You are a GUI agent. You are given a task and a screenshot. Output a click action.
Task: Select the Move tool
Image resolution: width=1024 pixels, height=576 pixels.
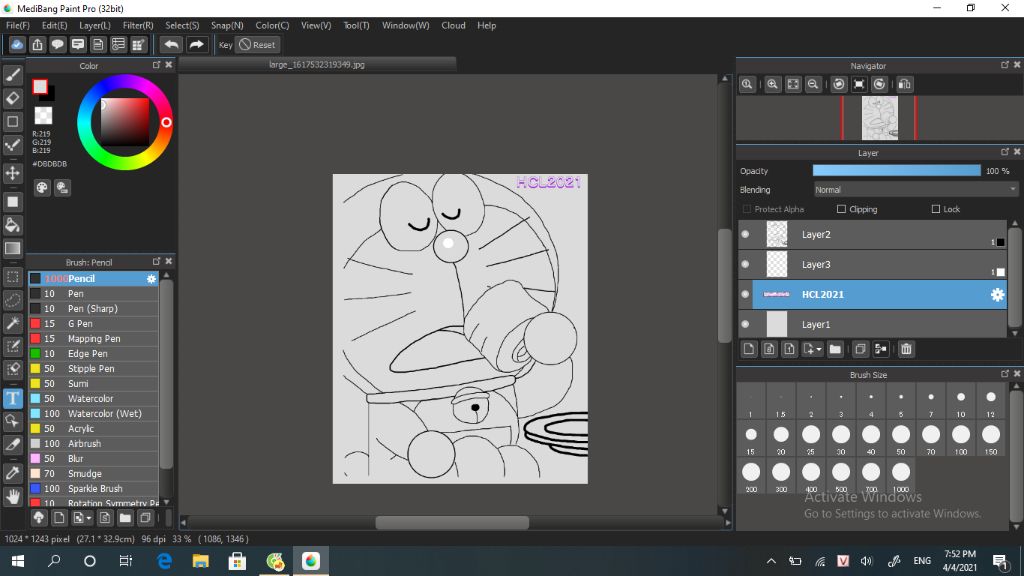(x=12, y=173)
